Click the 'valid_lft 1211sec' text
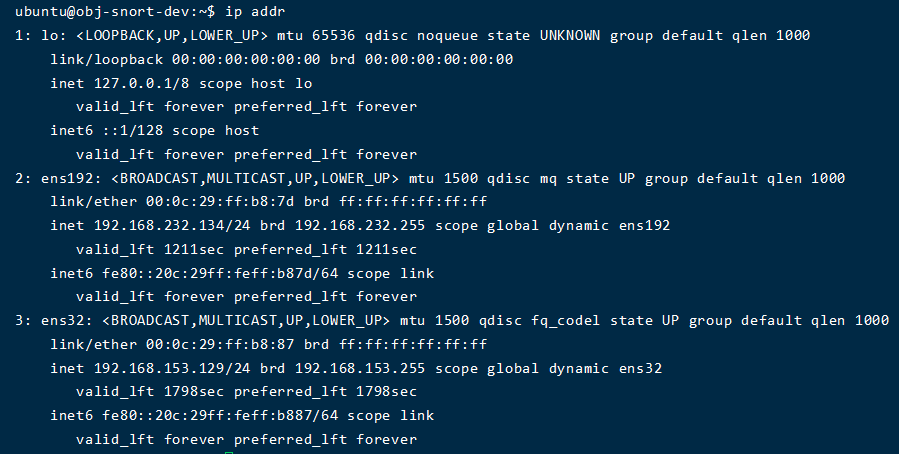 pos(150,249)
